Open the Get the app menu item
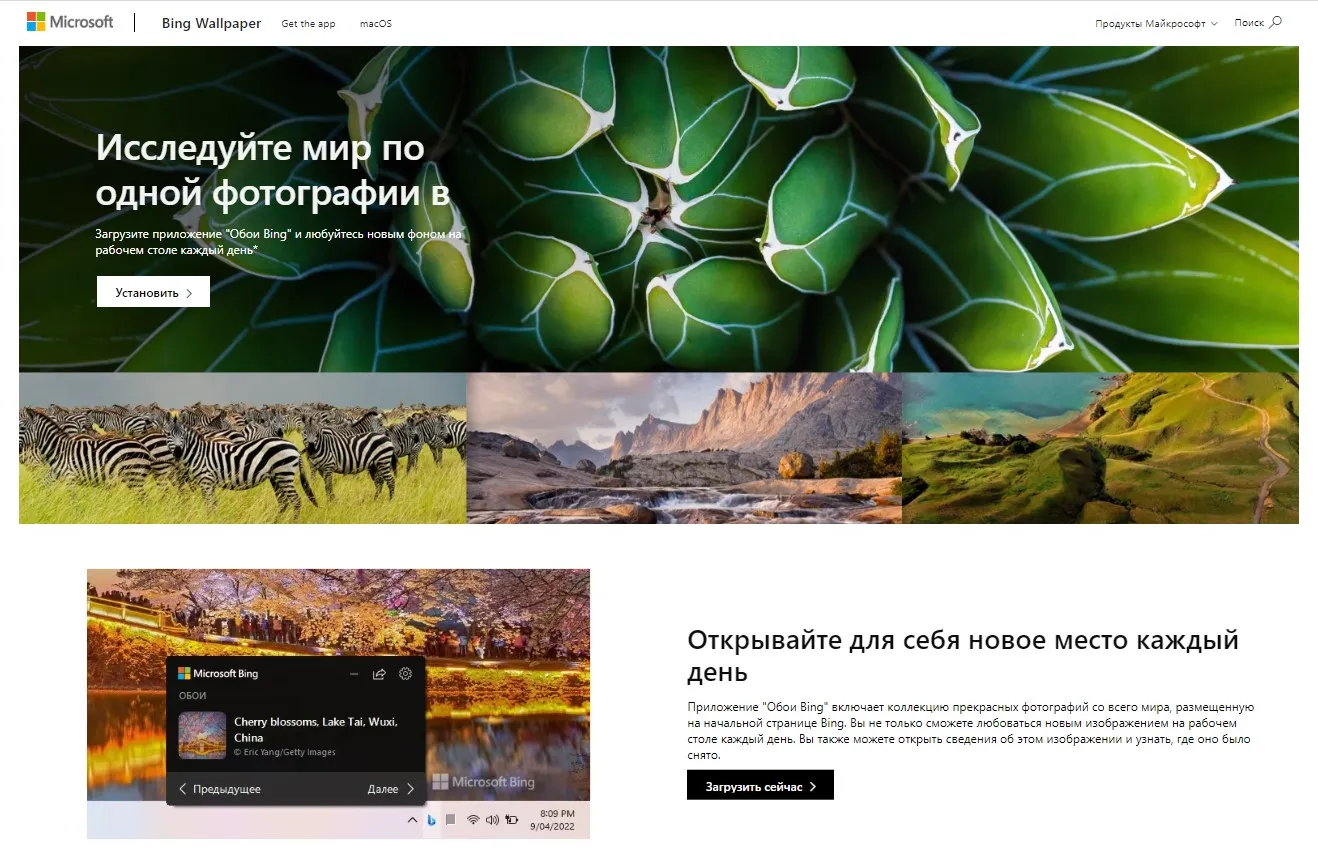Screen dimensions: 1318x862 click(308, 23)
